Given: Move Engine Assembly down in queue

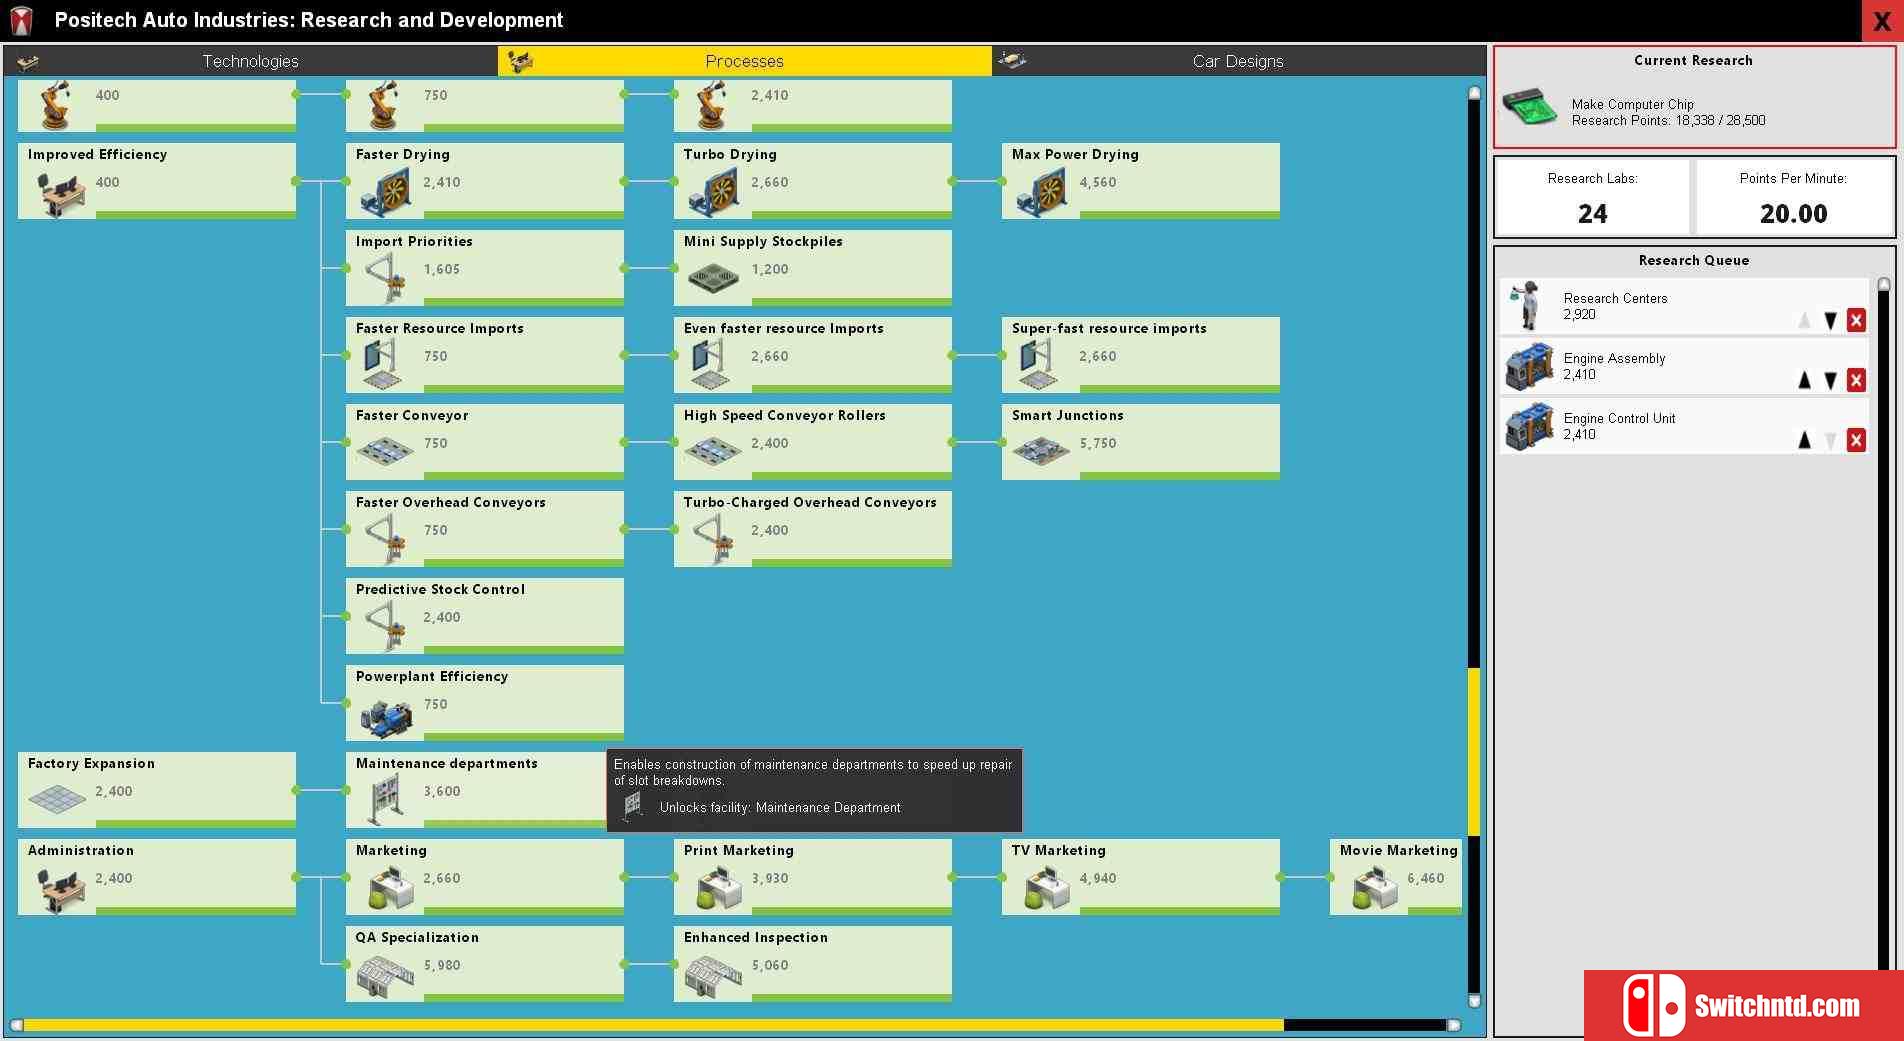Looking at the screenshot, I should click(1831, 381).
